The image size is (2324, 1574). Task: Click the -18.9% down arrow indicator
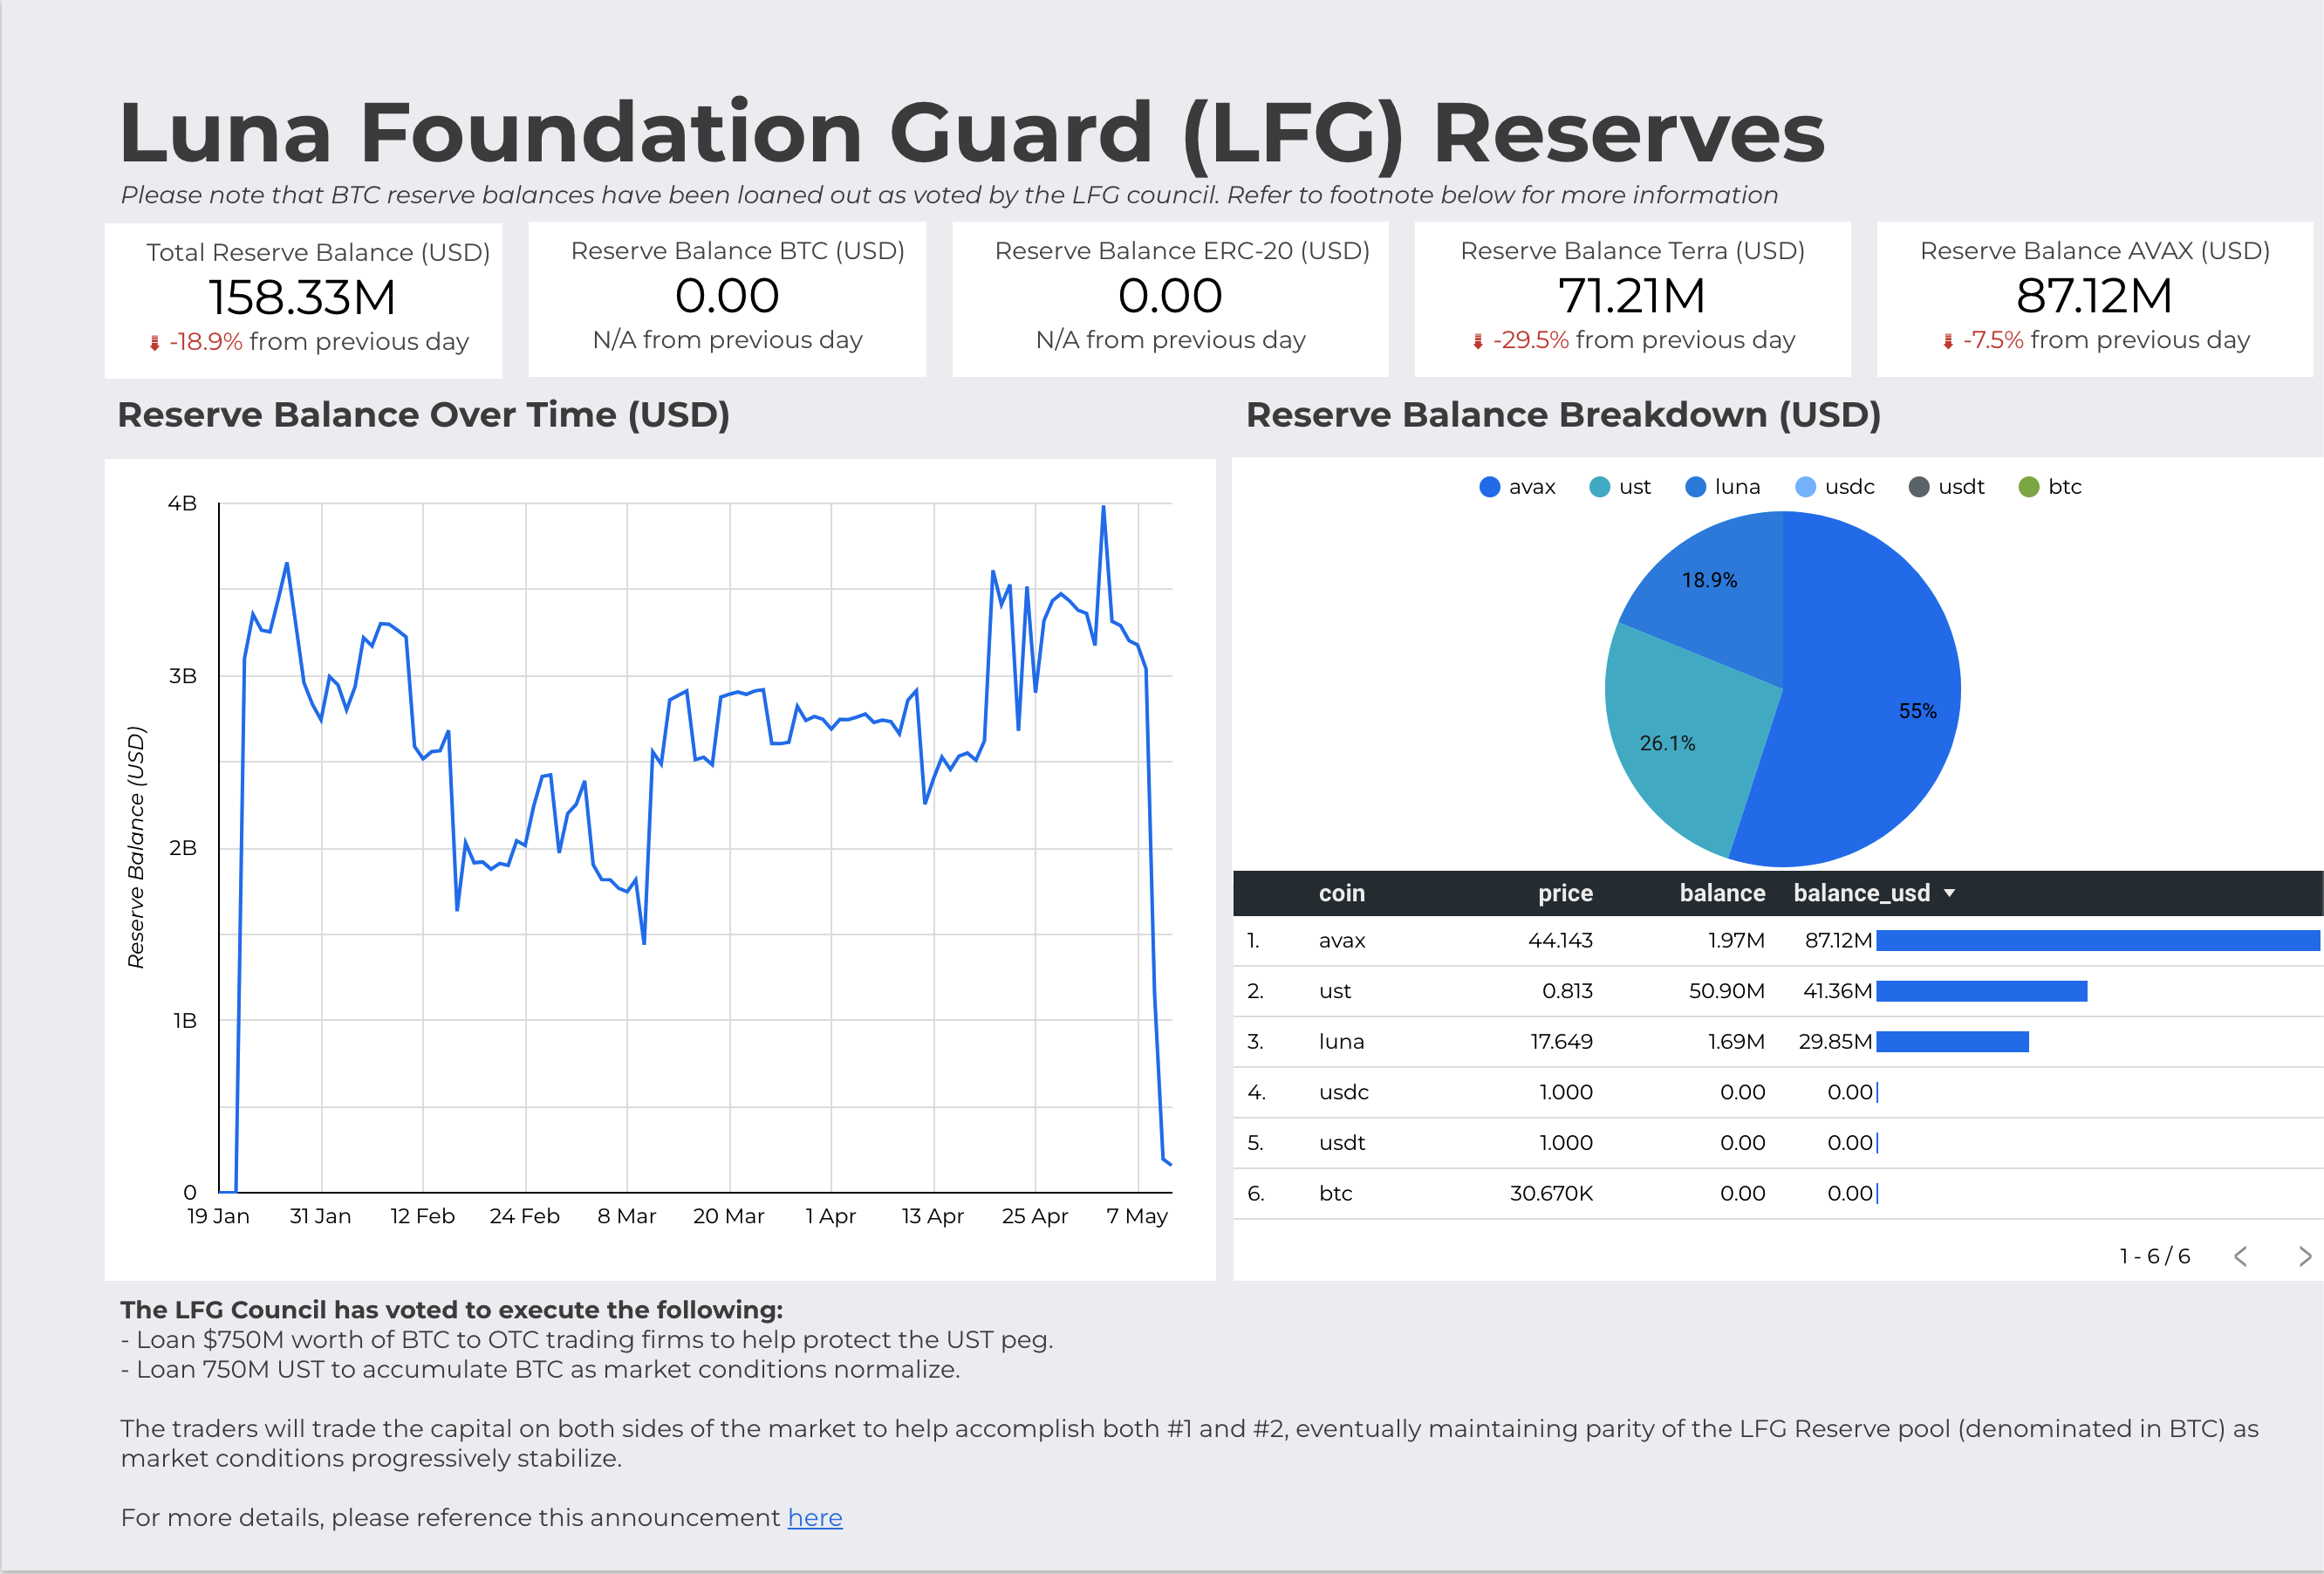(x=154, y=343)
